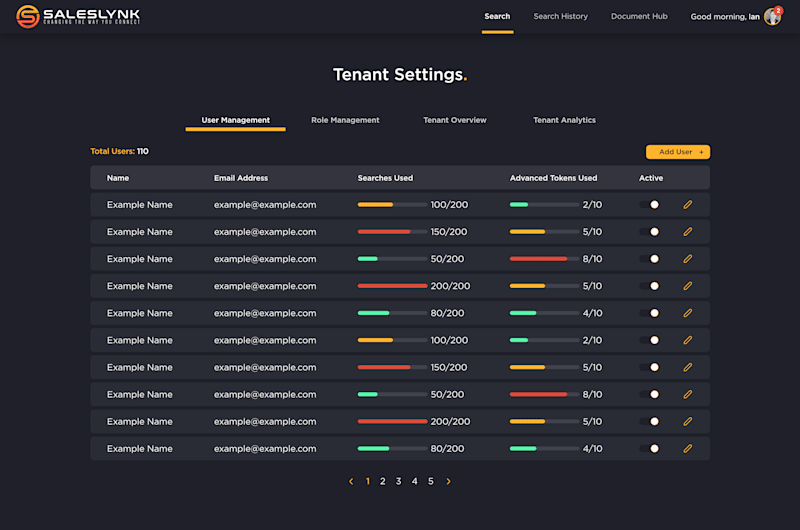
Task: Click pencil icon in second 100/200 row
Action: pyautogui.click(x=688, y=340)
